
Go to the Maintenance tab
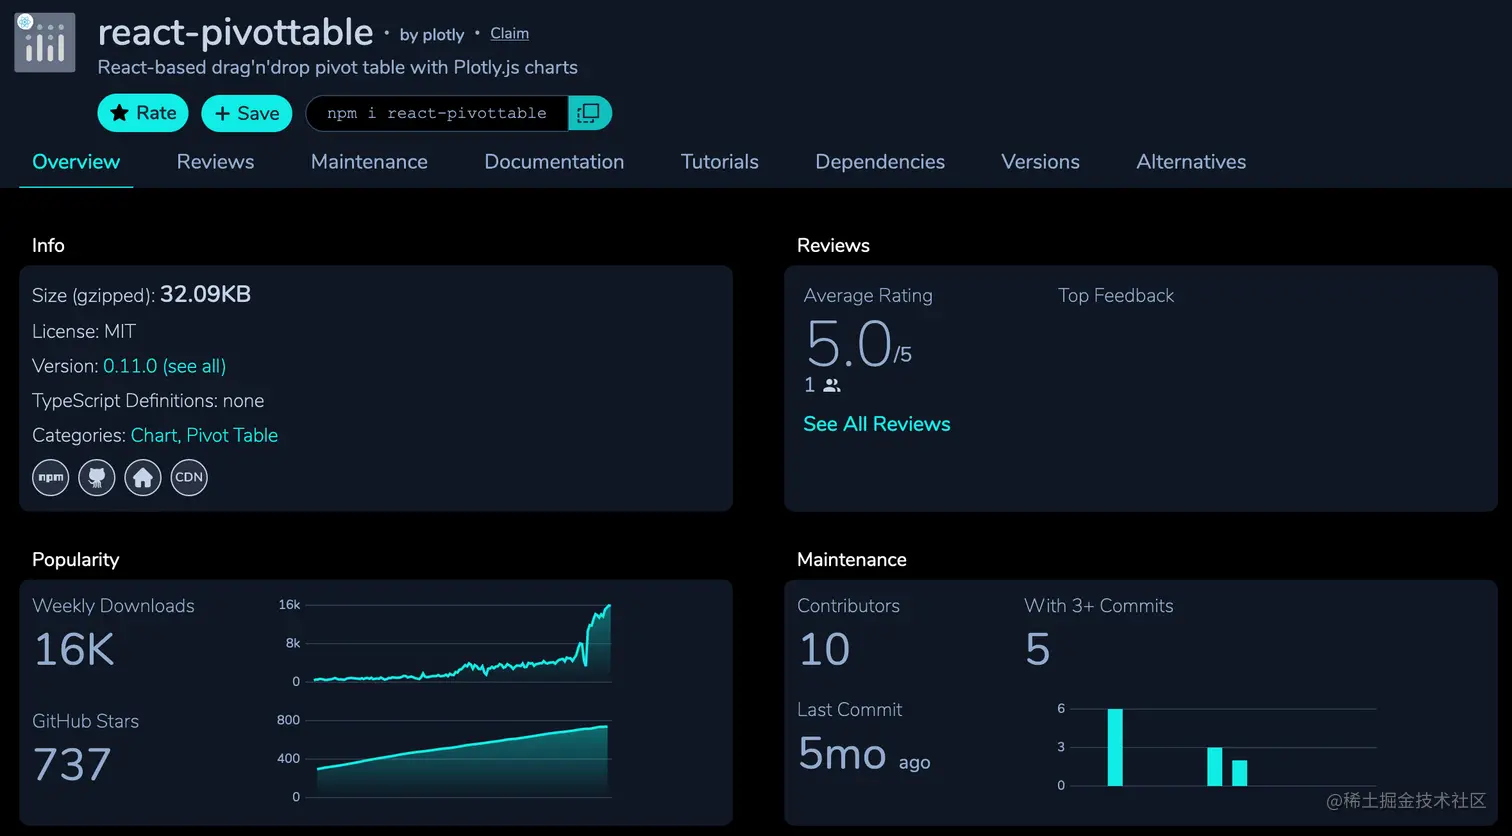369,162
